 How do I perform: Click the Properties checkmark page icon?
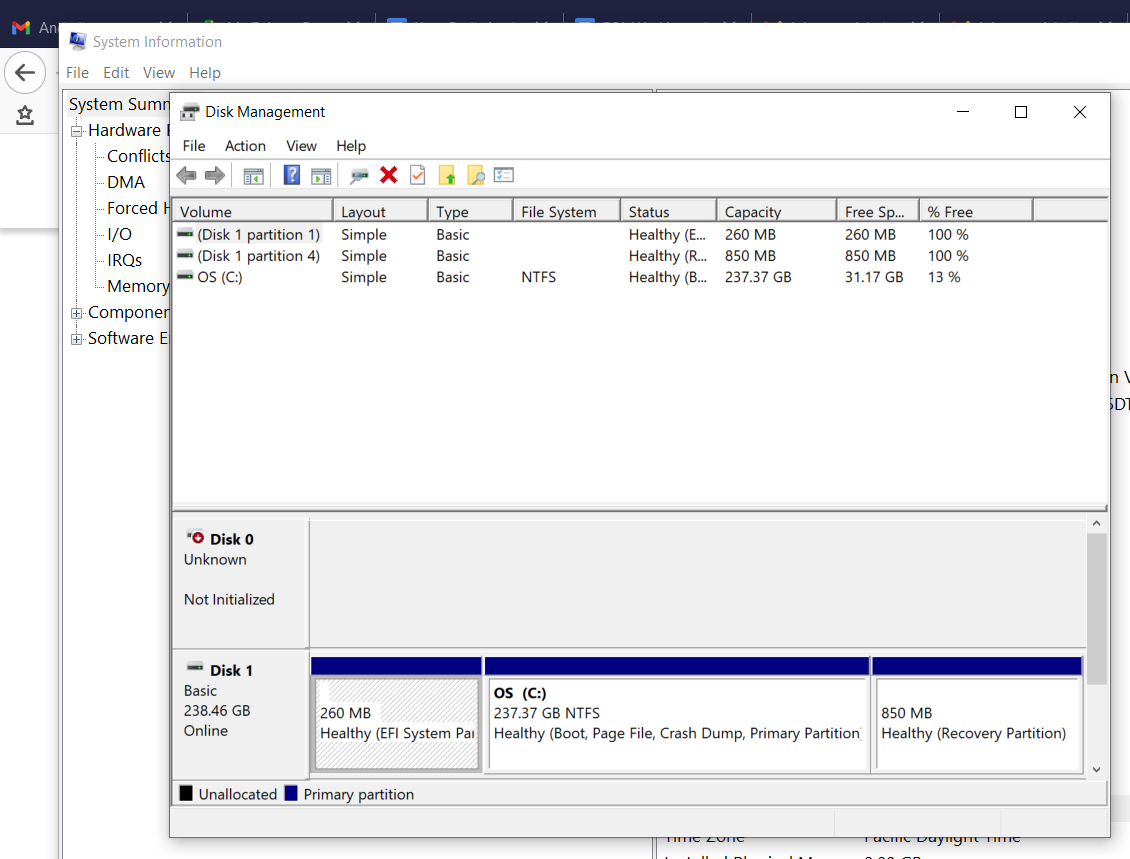[x=417, y=175]
